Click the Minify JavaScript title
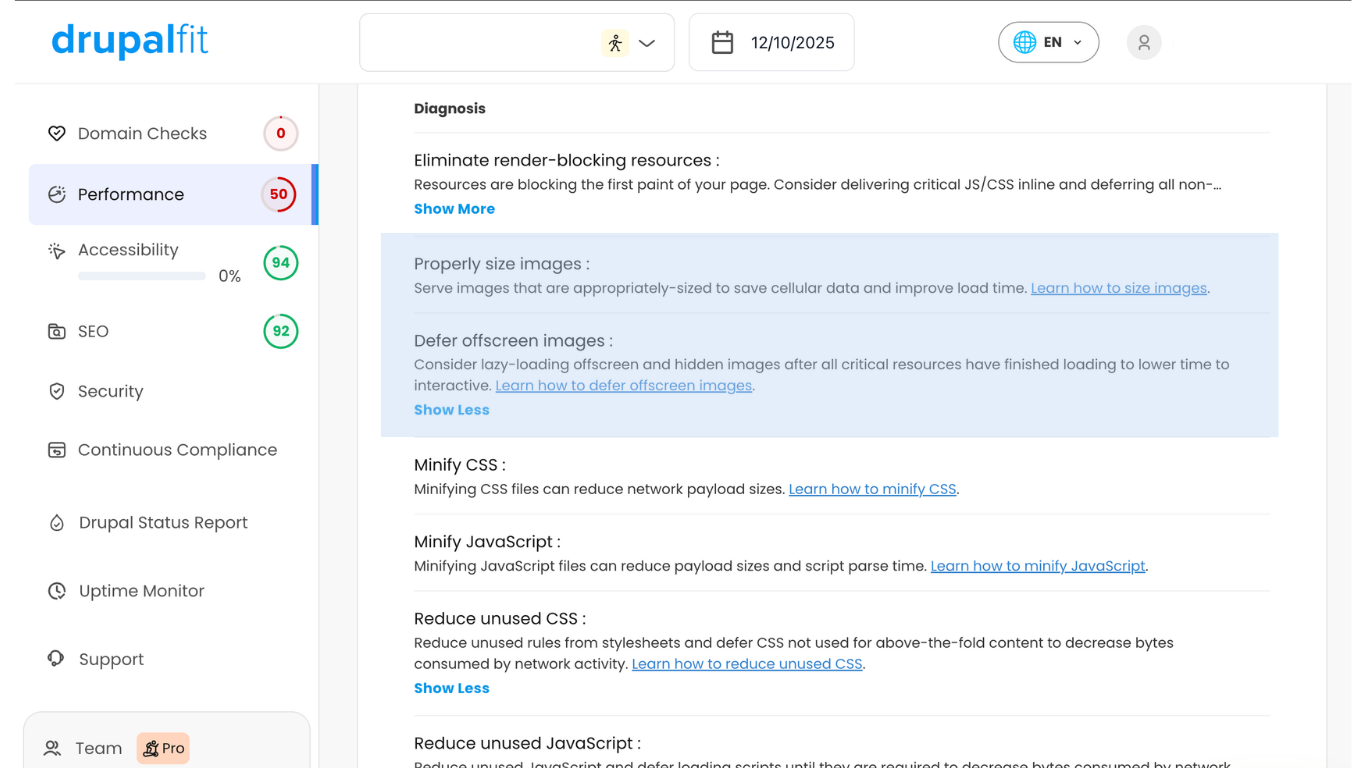 487,542
